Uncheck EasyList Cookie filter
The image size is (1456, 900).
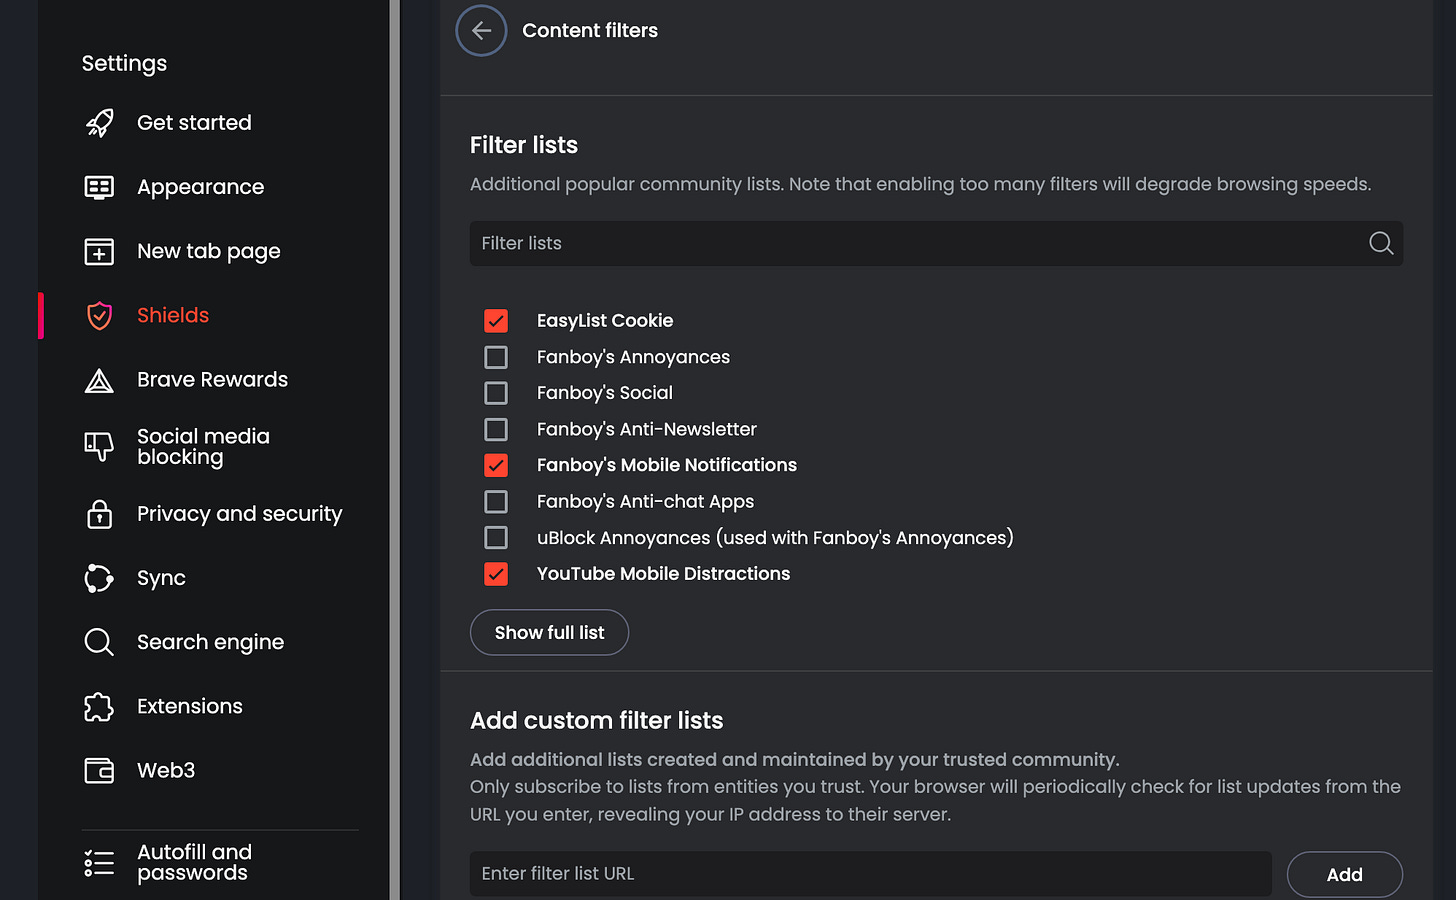pos(496,321)
